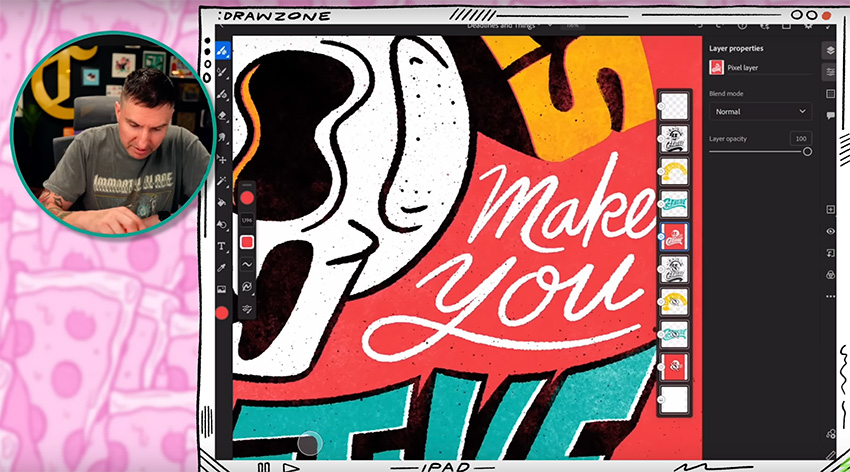The image size is (850, 472).
Task: Select the Text tool
Action: (x=222, y=246)
